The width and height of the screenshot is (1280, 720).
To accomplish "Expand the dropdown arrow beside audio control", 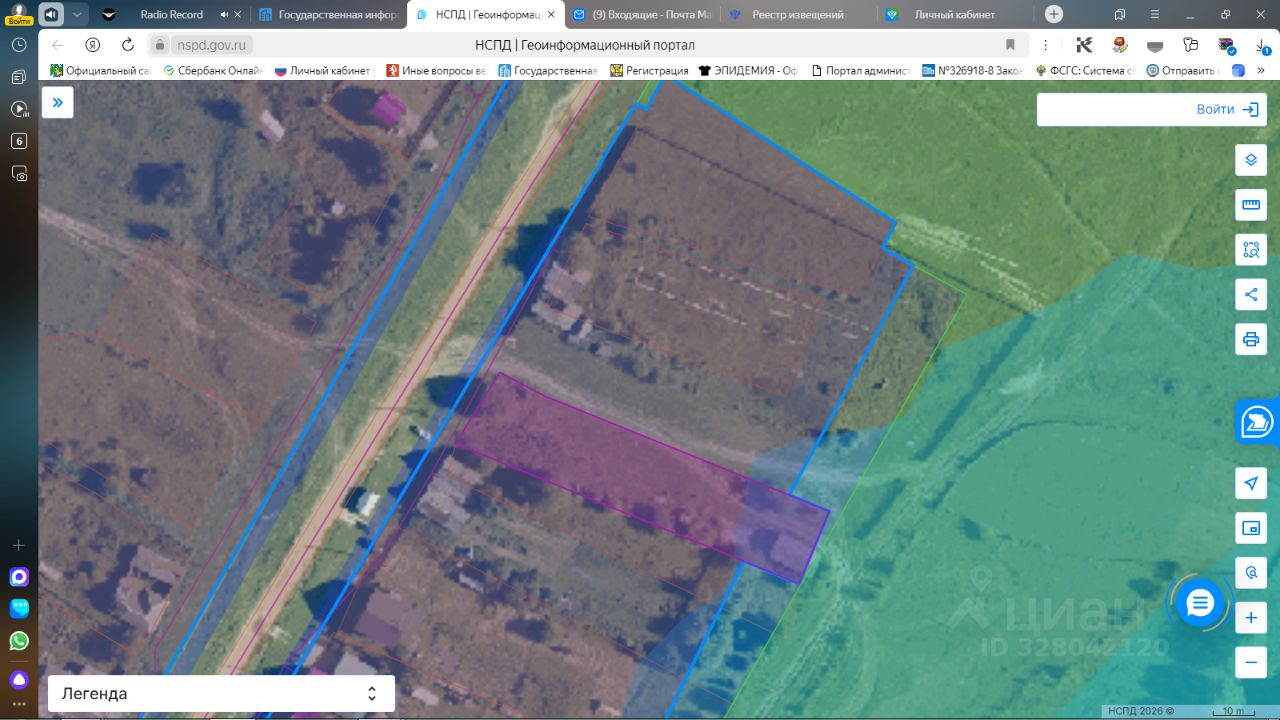I will (x=77, y=14).
